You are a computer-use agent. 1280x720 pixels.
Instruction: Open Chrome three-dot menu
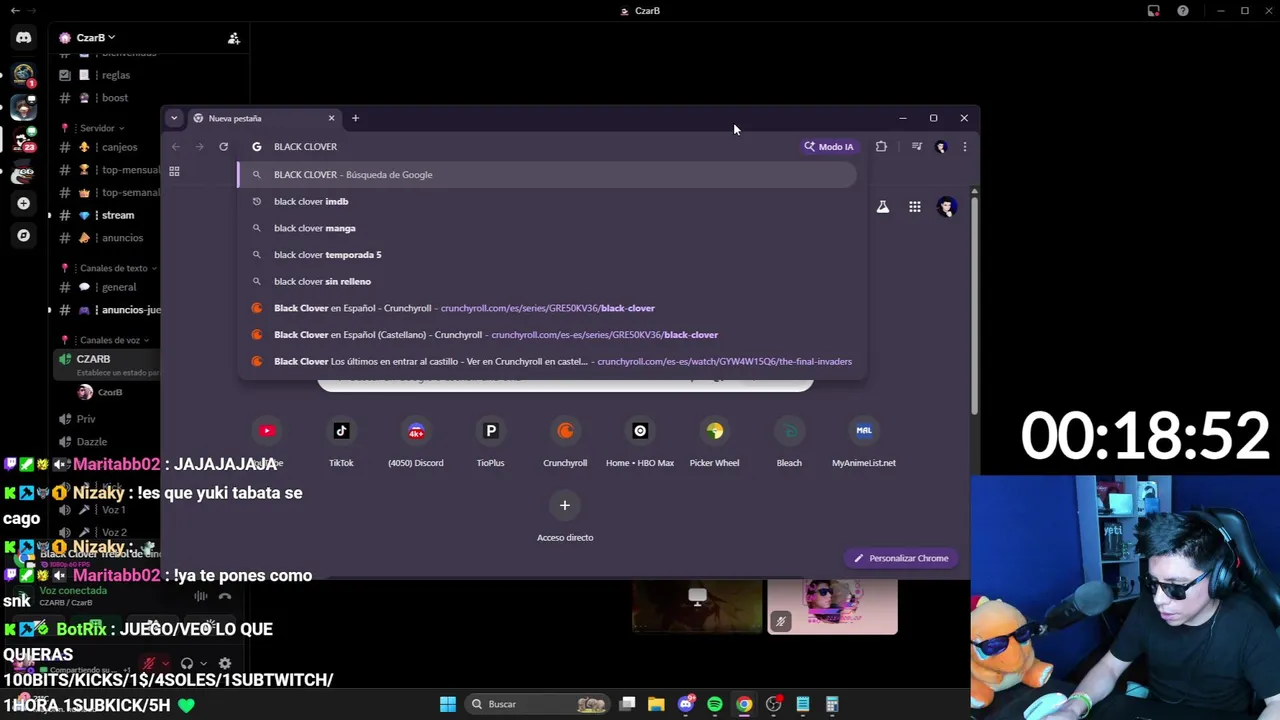[x=964, y=147]
